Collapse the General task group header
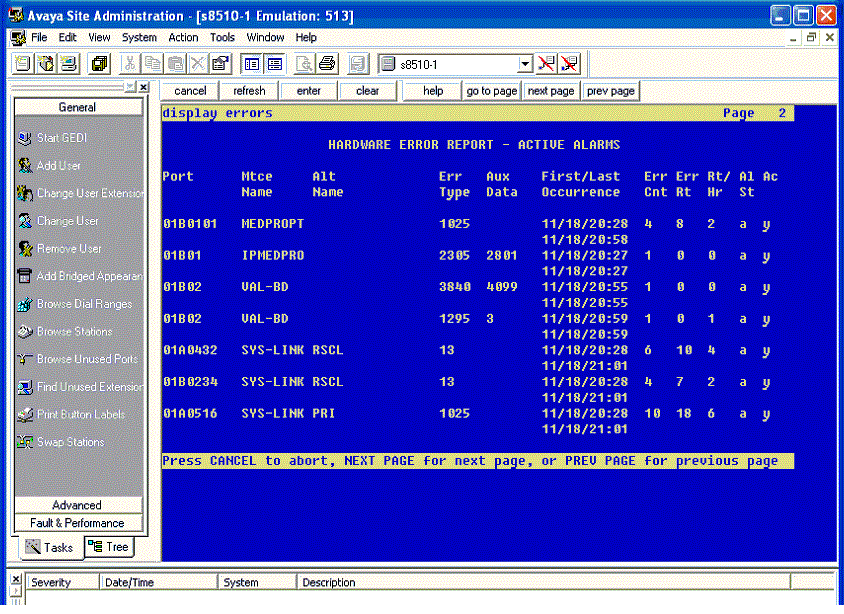 (x=78, y=107)
